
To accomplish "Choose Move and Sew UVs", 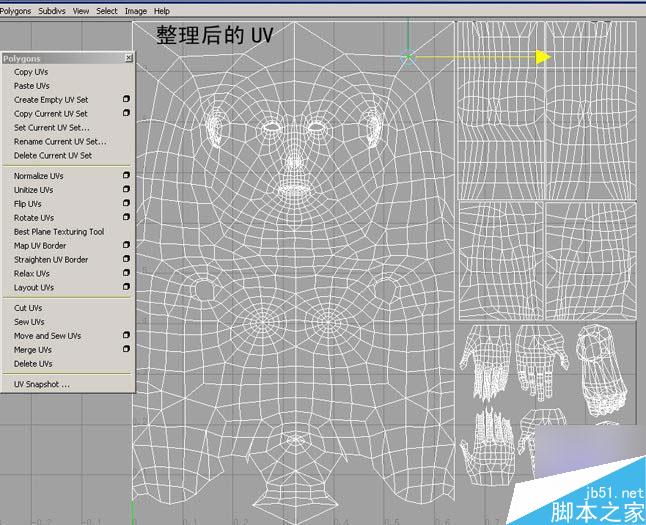I will point(47,336).
